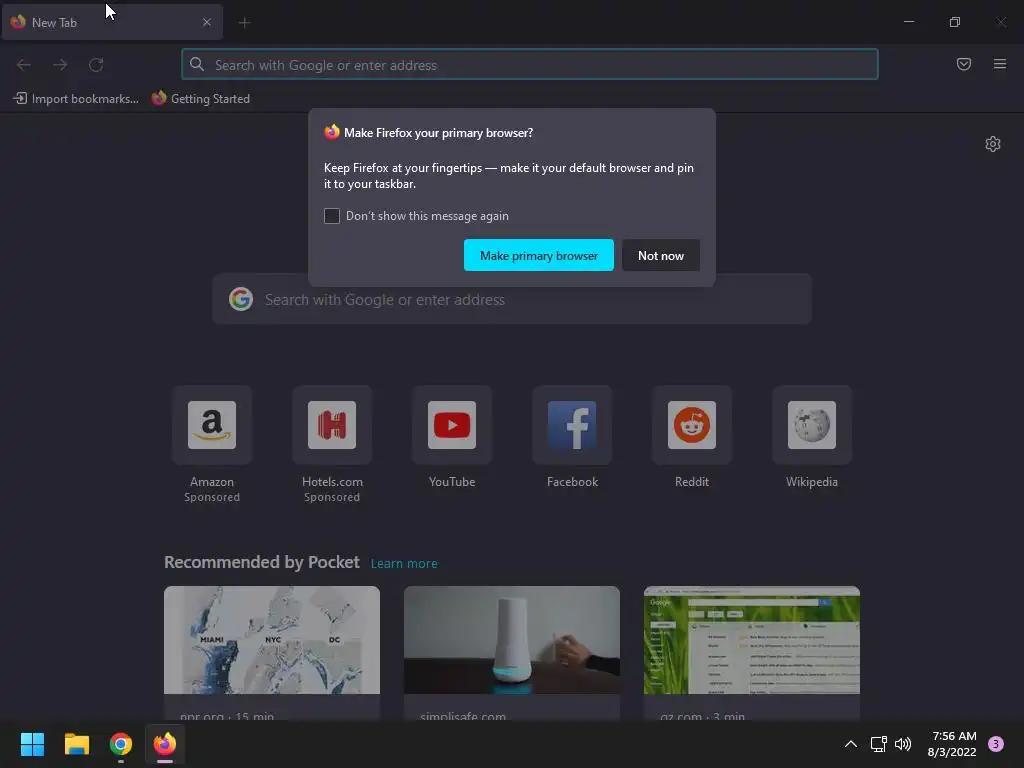
Task: Select the New Tab tab
Action: [112, 22]
